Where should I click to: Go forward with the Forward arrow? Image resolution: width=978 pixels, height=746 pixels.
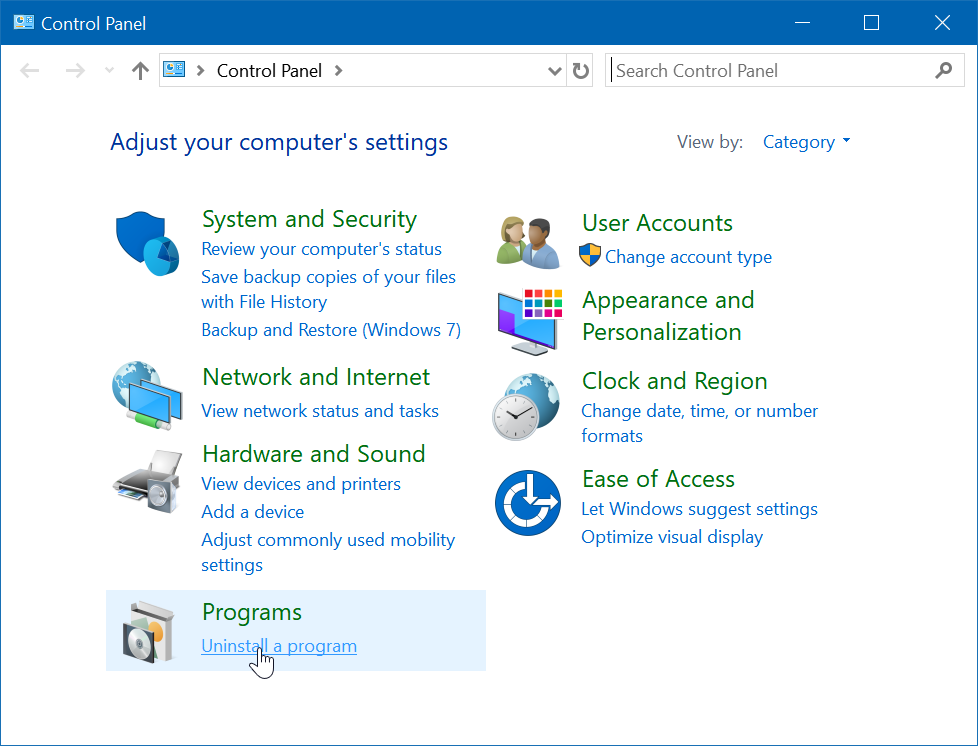[75, 70]
